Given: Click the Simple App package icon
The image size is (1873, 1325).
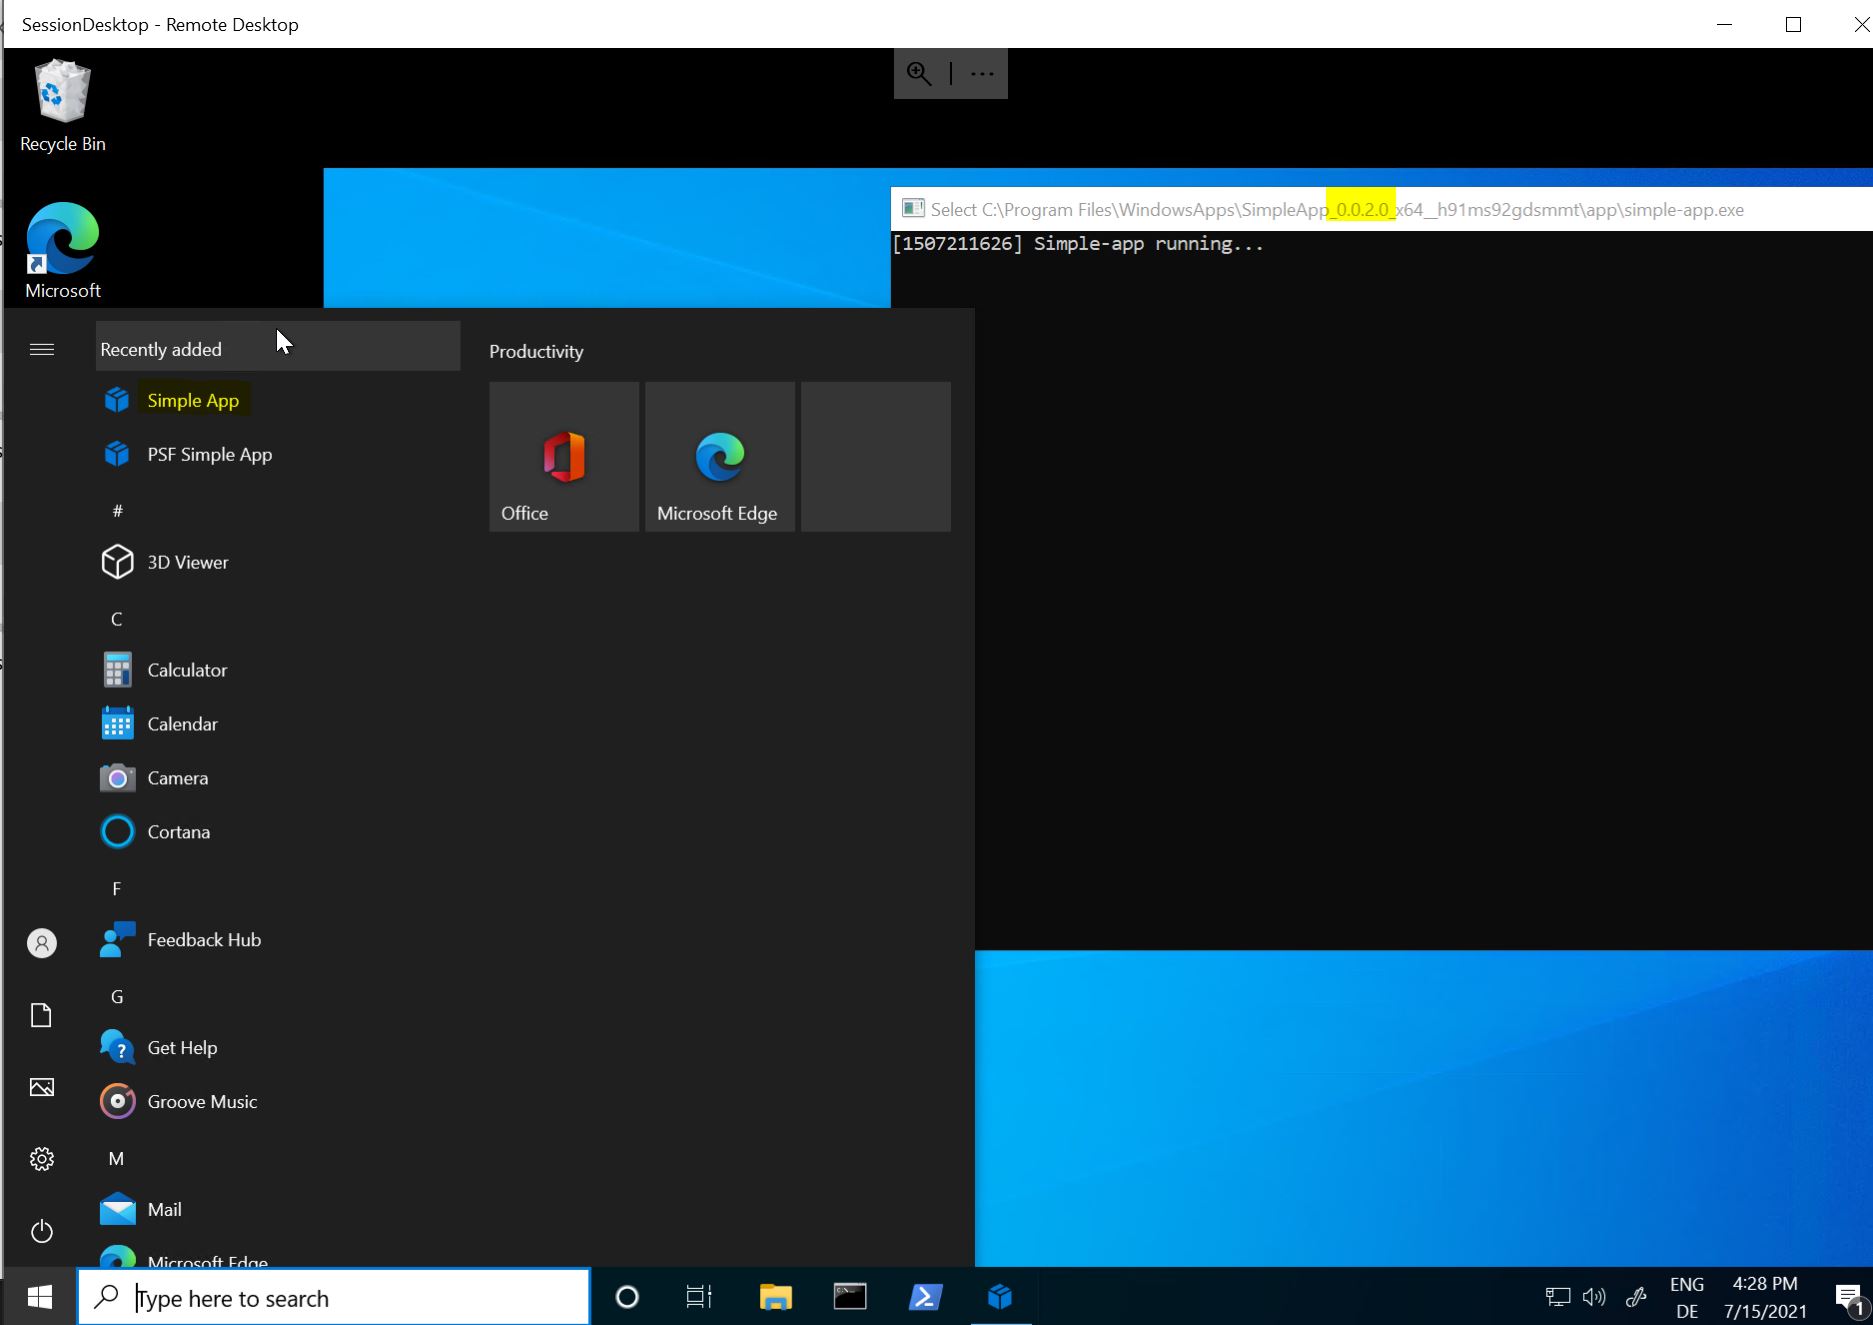Looking at the screenshot, I should 117,400.
